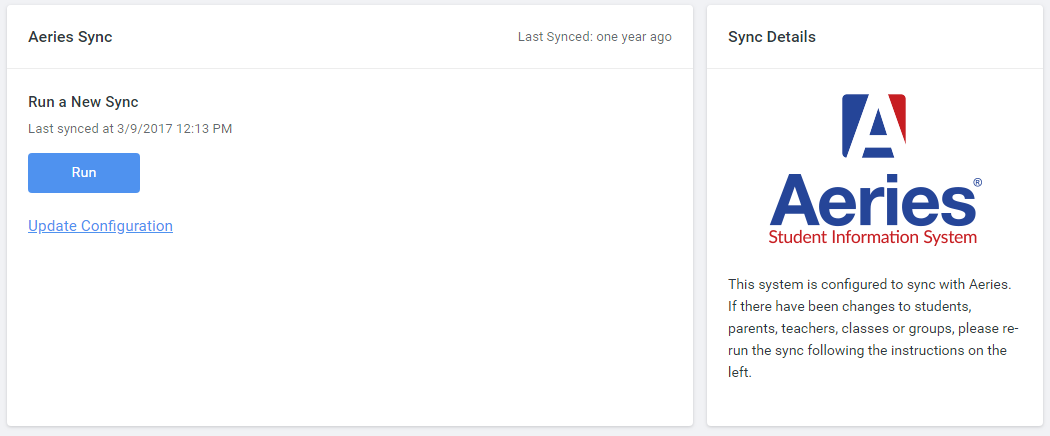Click 'This system is configured to sync' line

coord(870,284)
